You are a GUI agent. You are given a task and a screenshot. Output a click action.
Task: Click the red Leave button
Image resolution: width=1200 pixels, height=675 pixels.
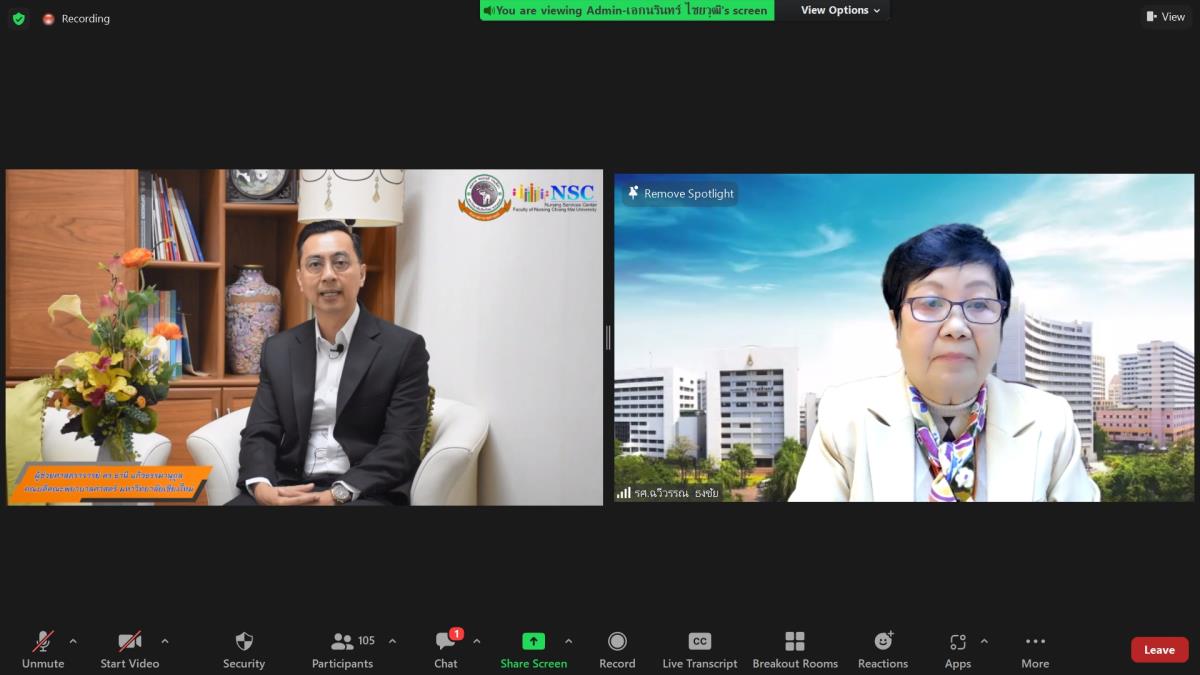coord(1160,650)
